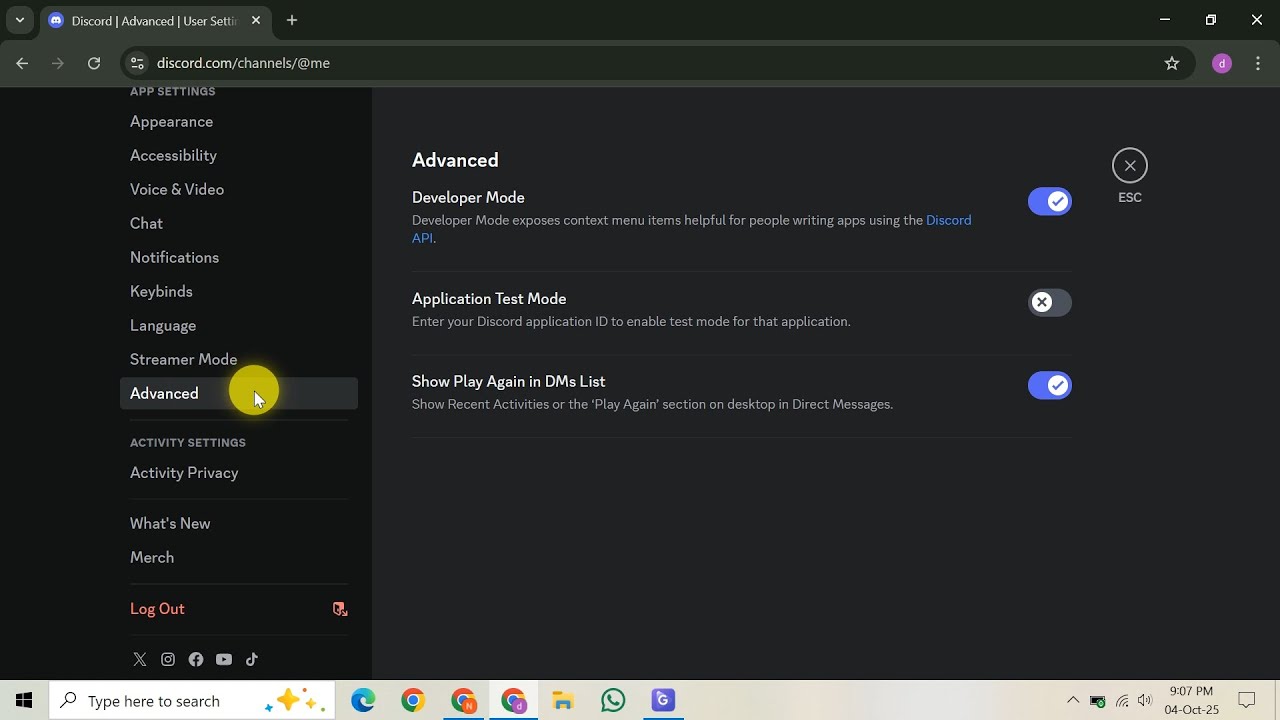Image resolution: width=1280 pixels, height=720 pixels.
Task: Bookmark this page with the star icon
Action: (x=1172, y=63)
